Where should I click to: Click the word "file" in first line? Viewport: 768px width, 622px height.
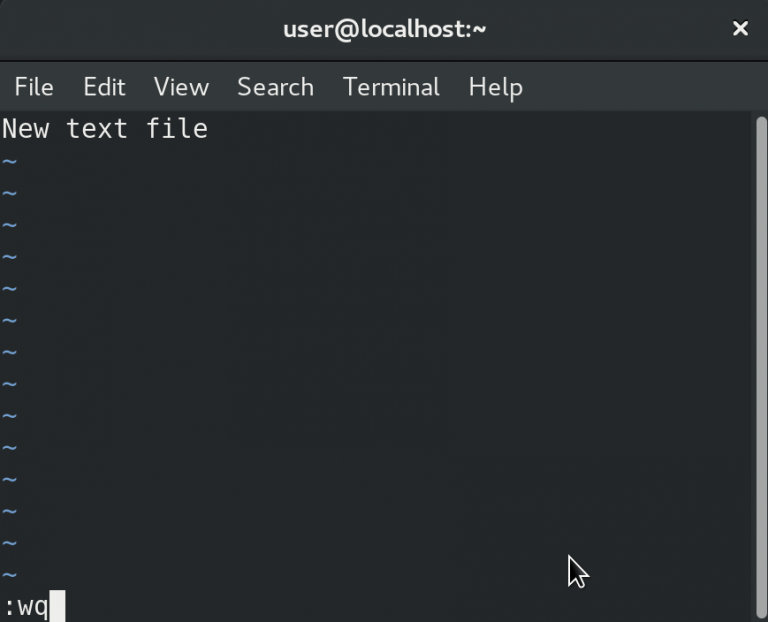tap(177, 129)
